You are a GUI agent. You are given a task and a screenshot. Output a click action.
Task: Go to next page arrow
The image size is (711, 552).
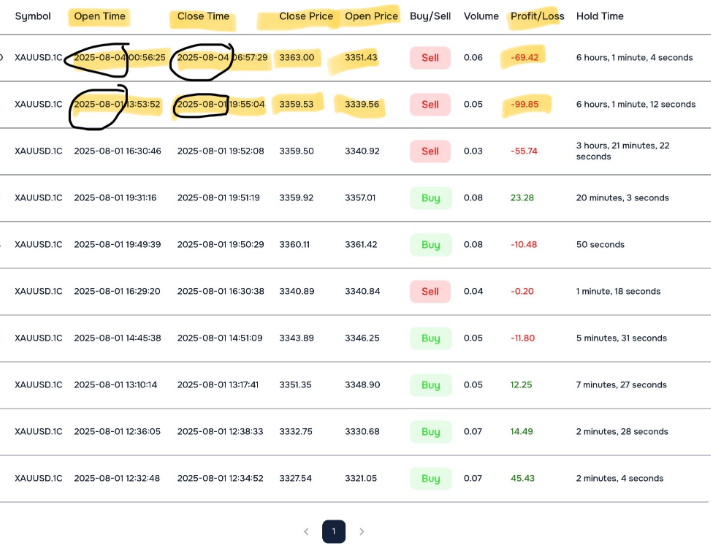[x=361, y=532]
